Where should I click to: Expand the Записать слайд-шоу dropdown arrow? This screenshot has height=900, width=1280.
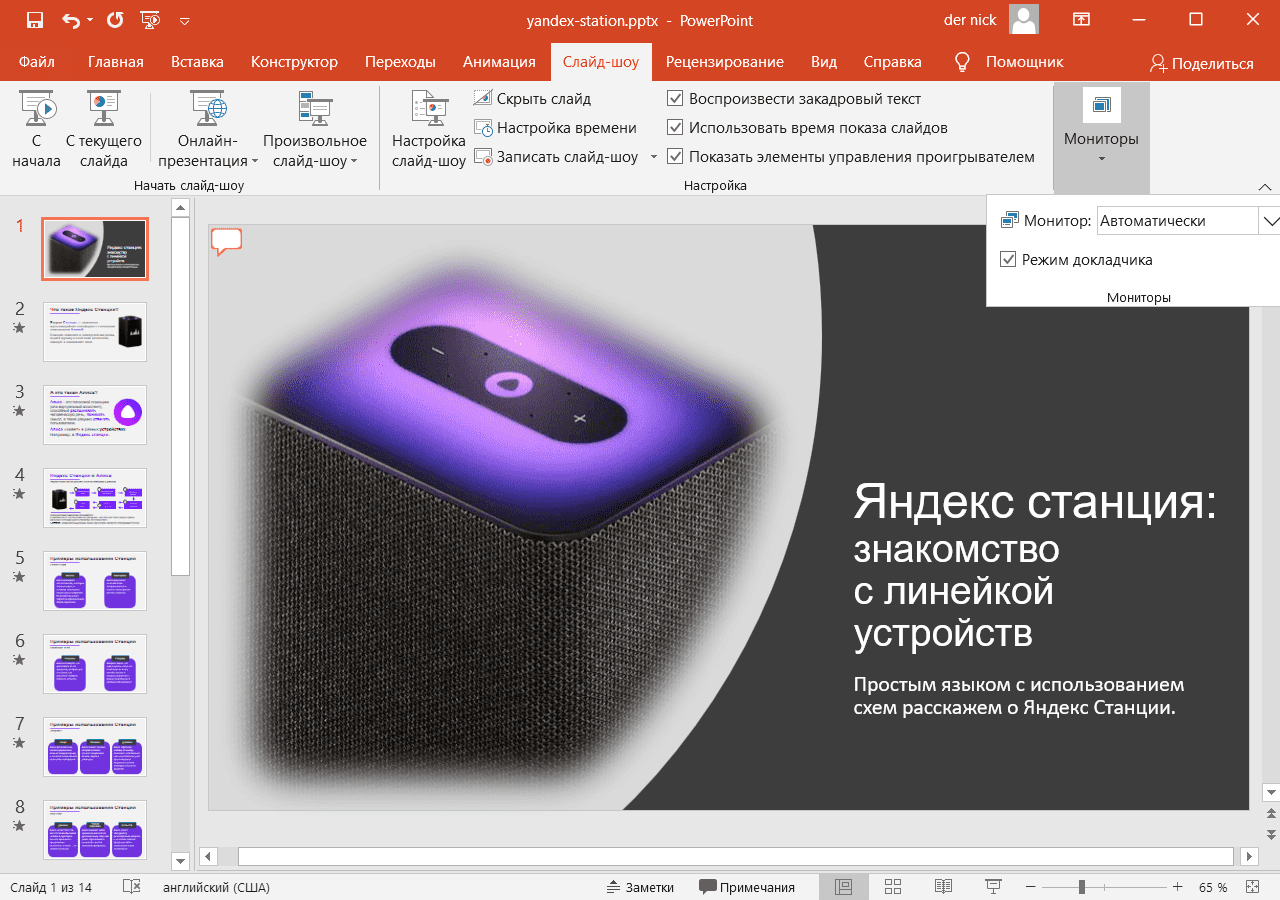653,157
